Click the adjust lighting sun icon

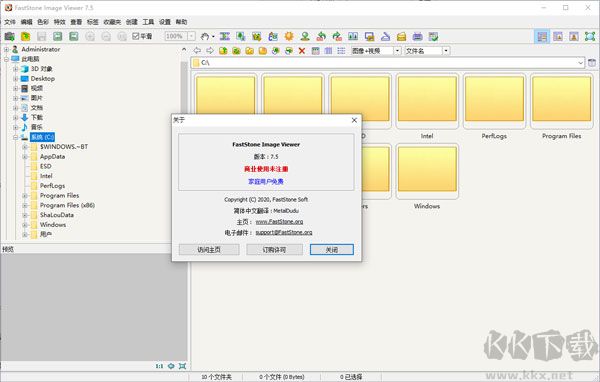tap(289, 37)
